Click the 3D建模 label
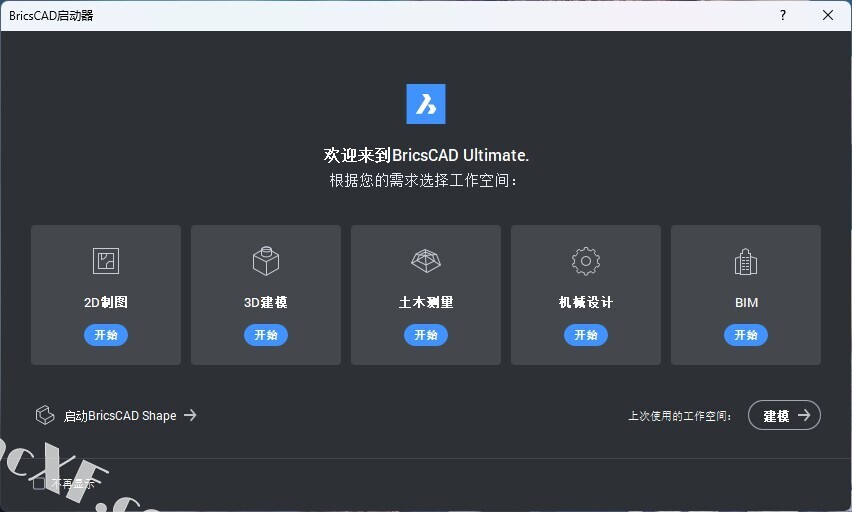Screen dimensions: 852x512 pyautogui.click(x=266, y=302)
